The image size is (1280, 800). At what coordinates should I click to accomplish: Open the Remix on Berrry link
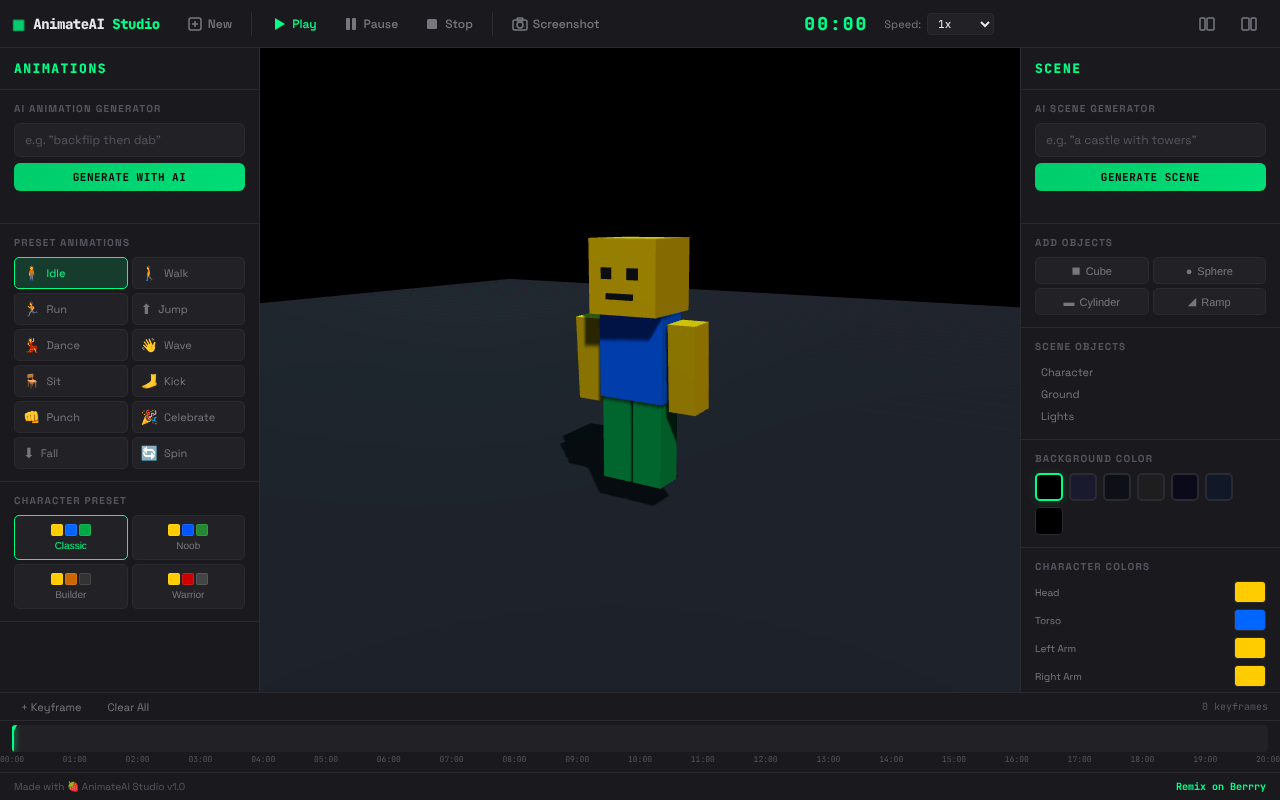pyautogui.click(x=1220, y=786)
